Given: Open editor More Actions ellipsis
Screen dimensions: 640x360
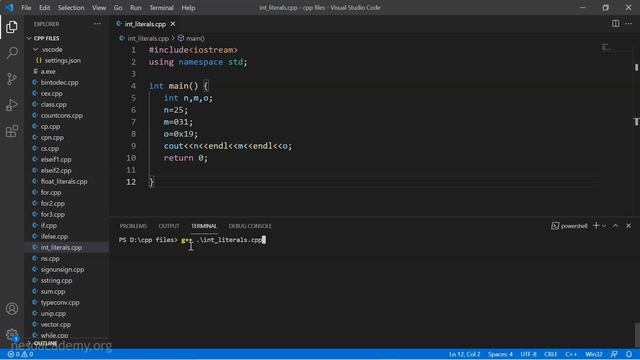Looking at the screenshot, I should point(628,24).
